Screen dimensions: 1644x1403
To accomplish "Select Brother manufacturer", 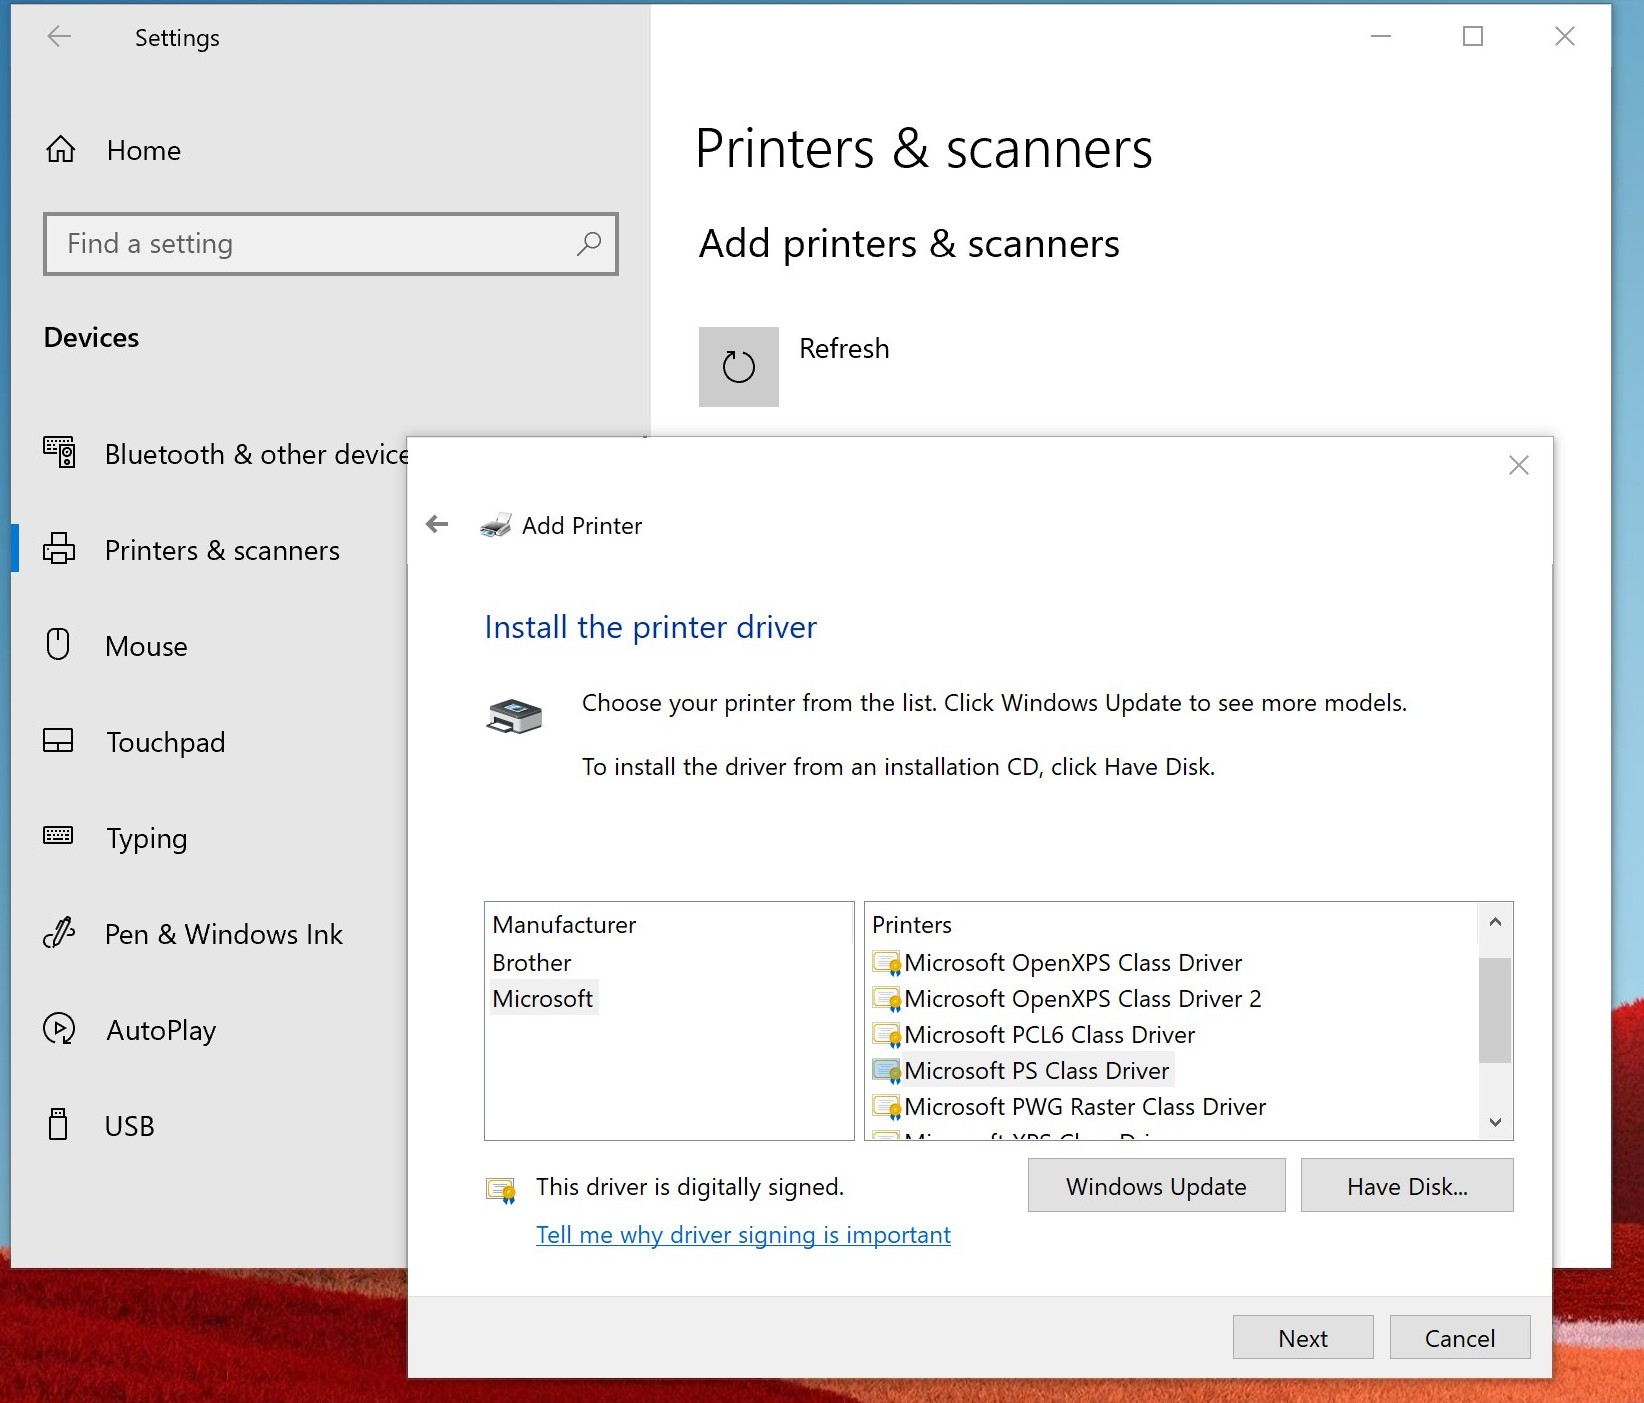I will (532, 963).
